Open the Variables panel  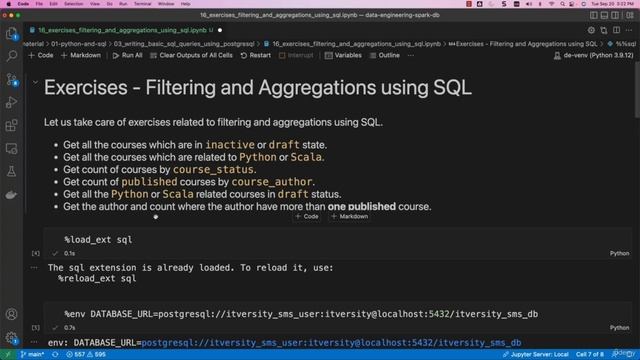pos(343,56)
